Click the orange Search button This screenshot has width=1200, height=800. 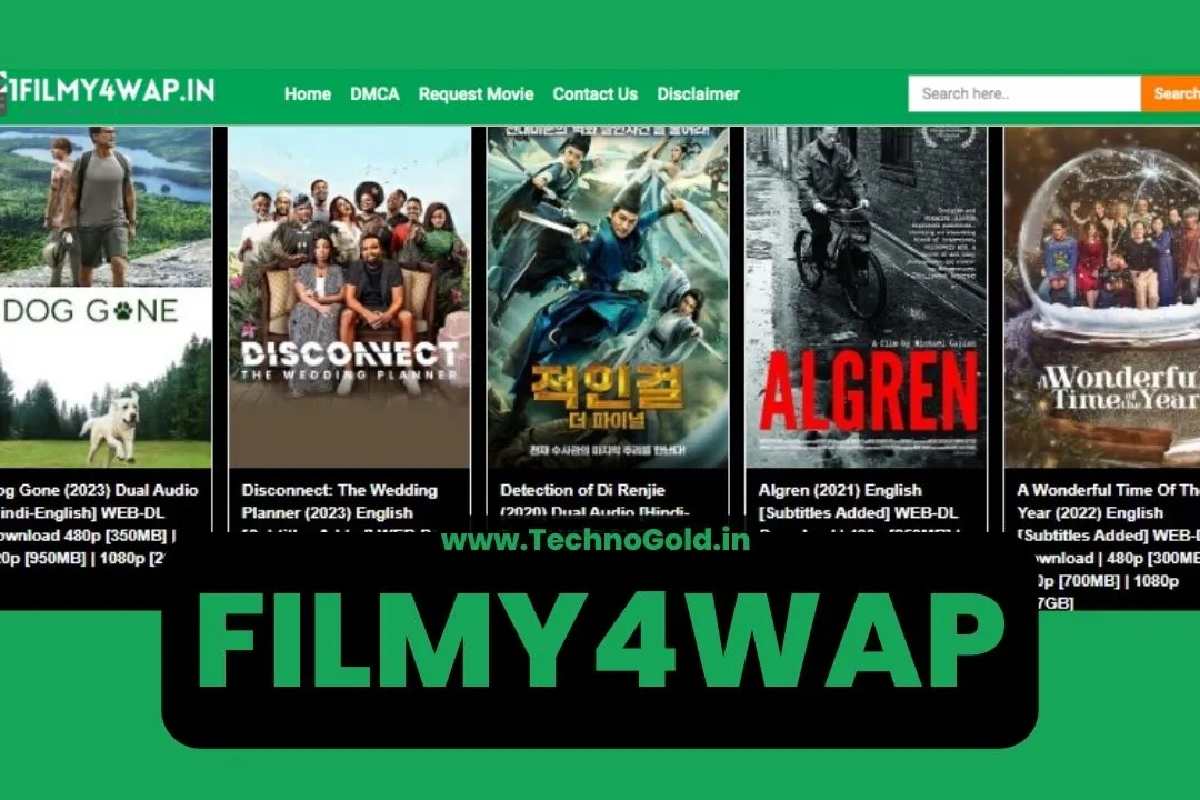point(1171,94)
